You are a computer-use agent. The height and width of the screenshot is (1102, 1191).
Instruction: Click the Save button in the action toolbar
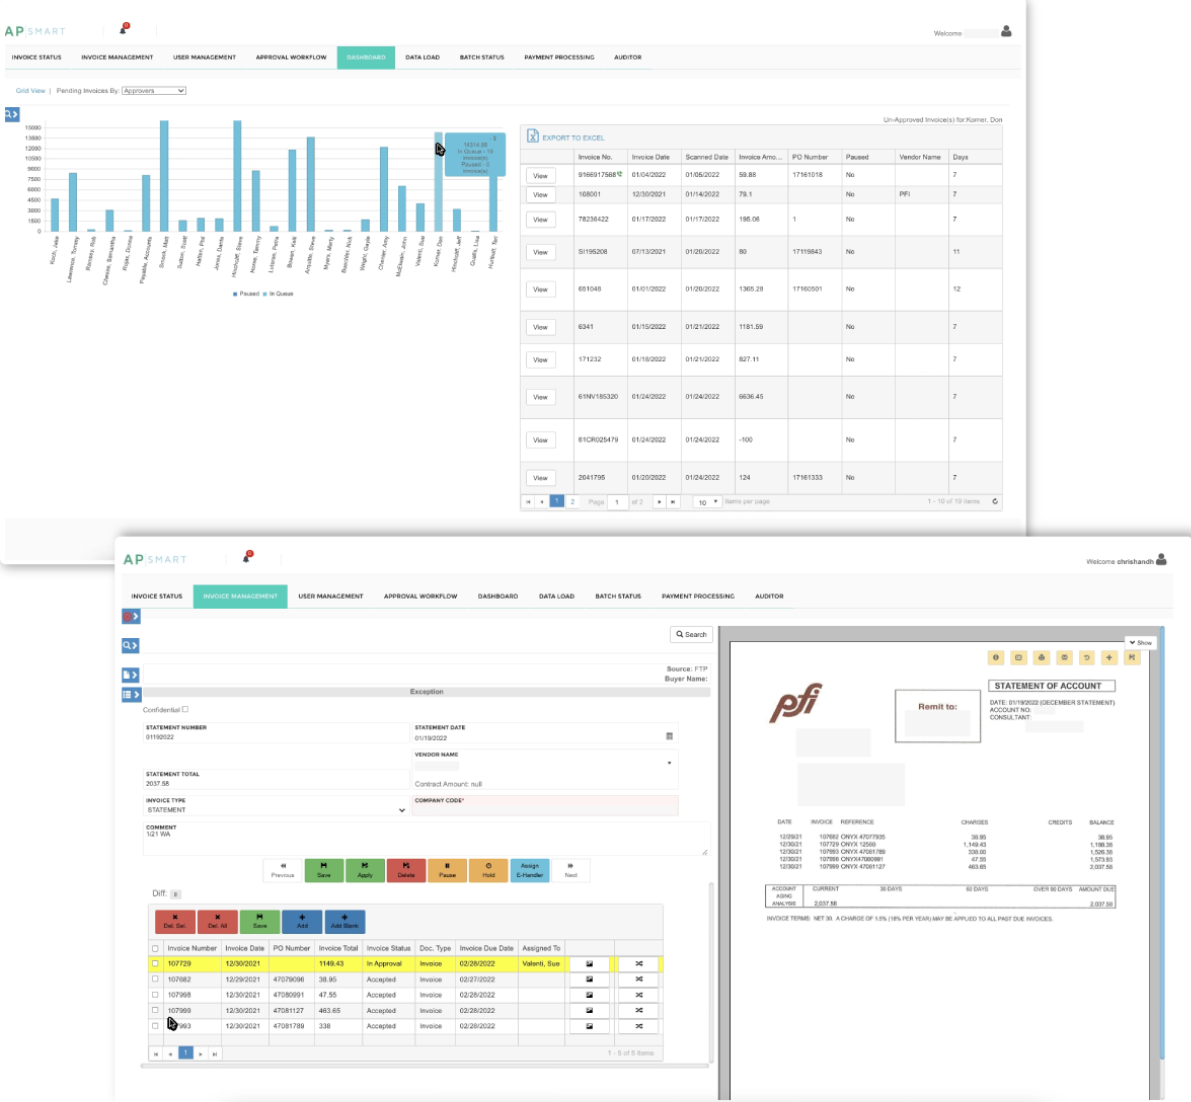coord(325,870)
